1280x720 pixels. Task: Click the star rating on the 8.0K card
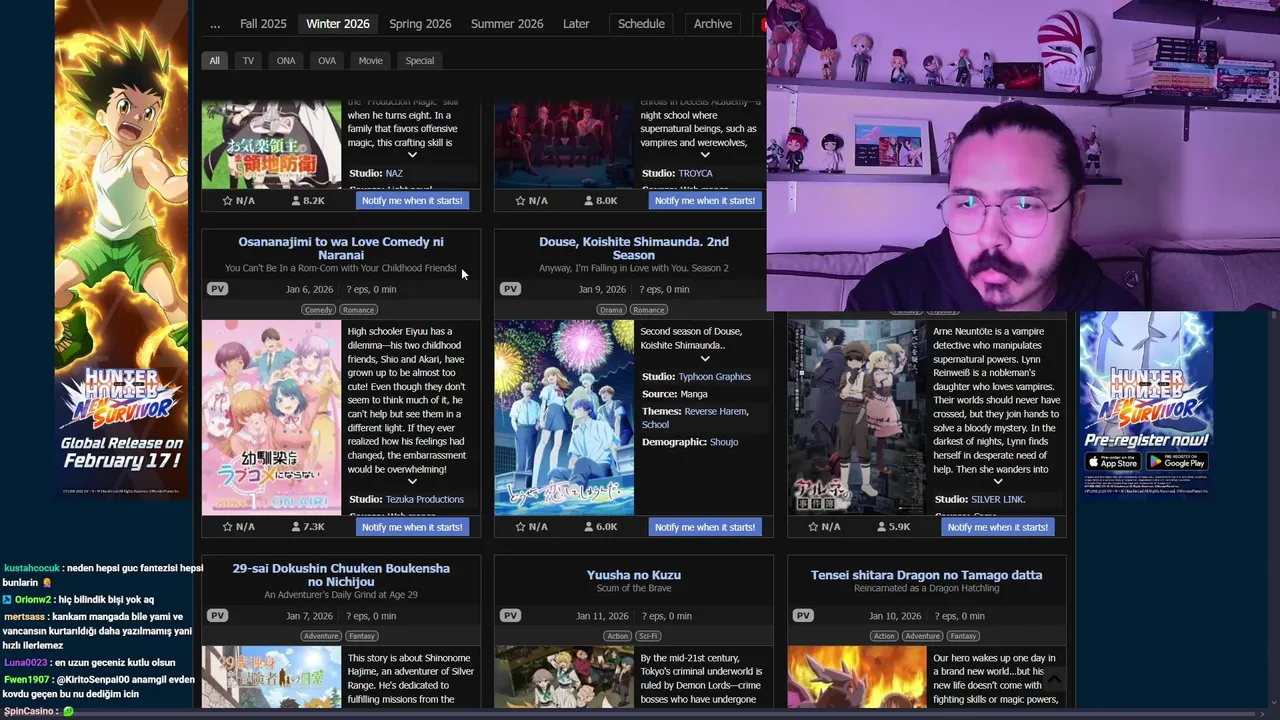531,201
